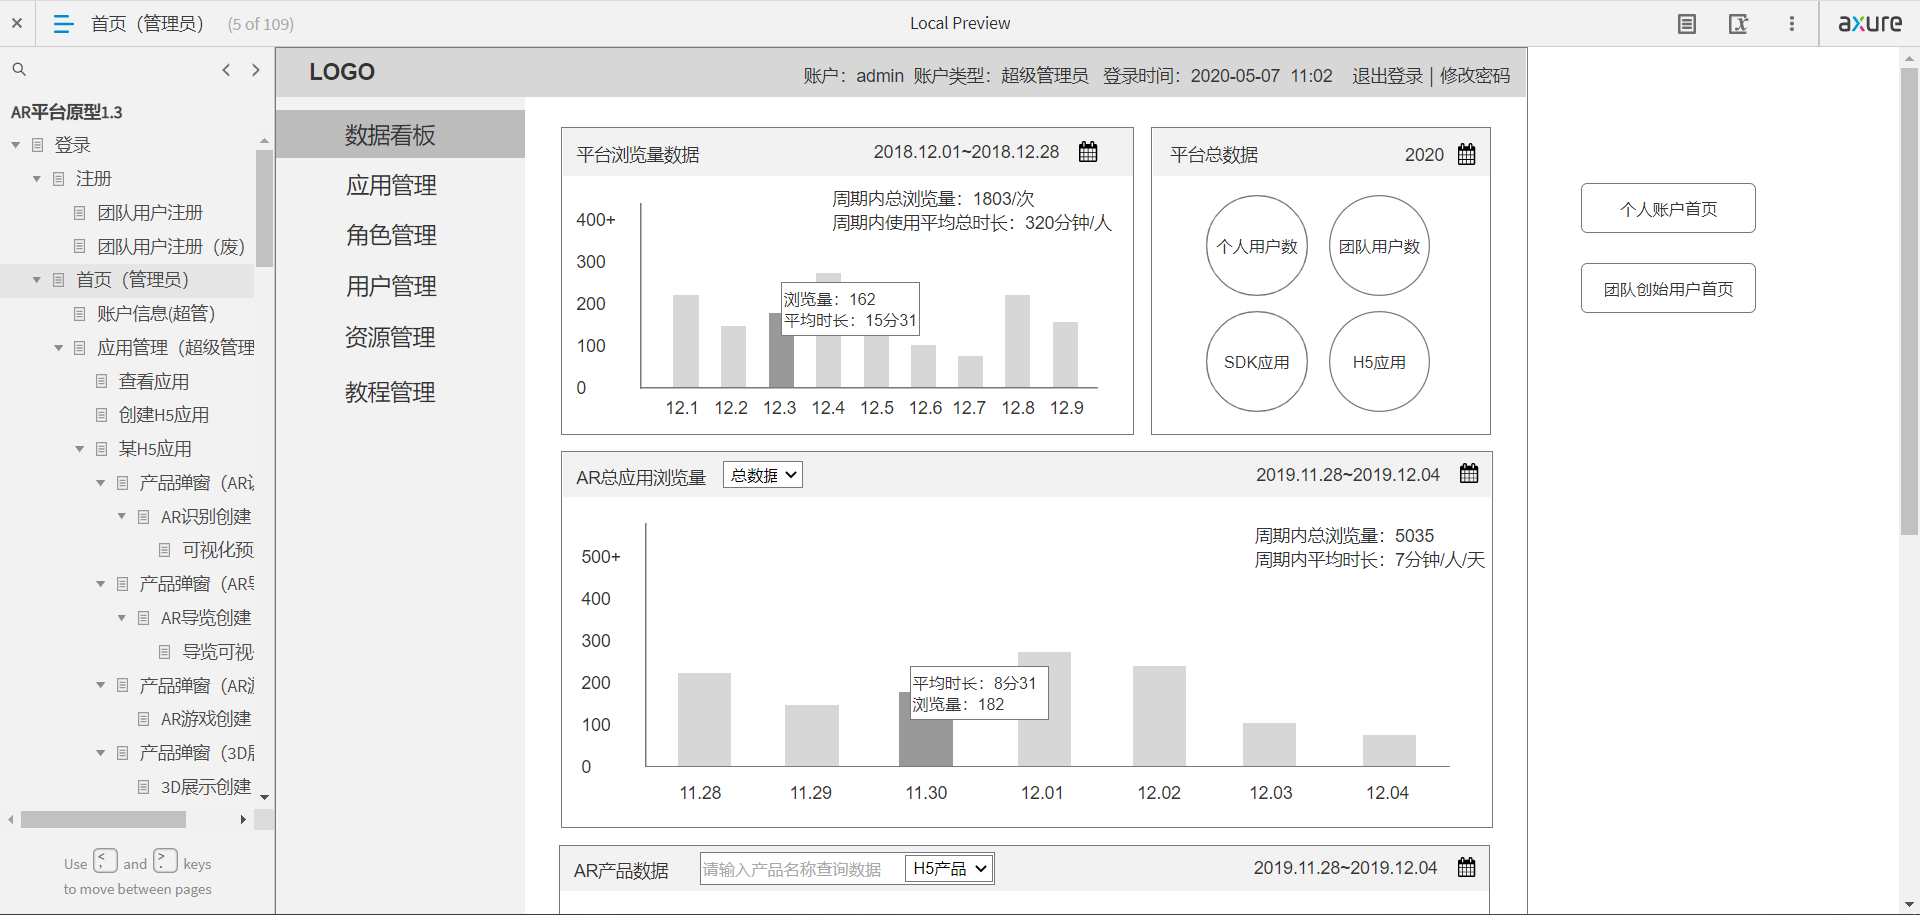Collapse the 注册 tree node
This screenshot has height=915, width=1920.
pyautogui.click(x=37, y=179)
